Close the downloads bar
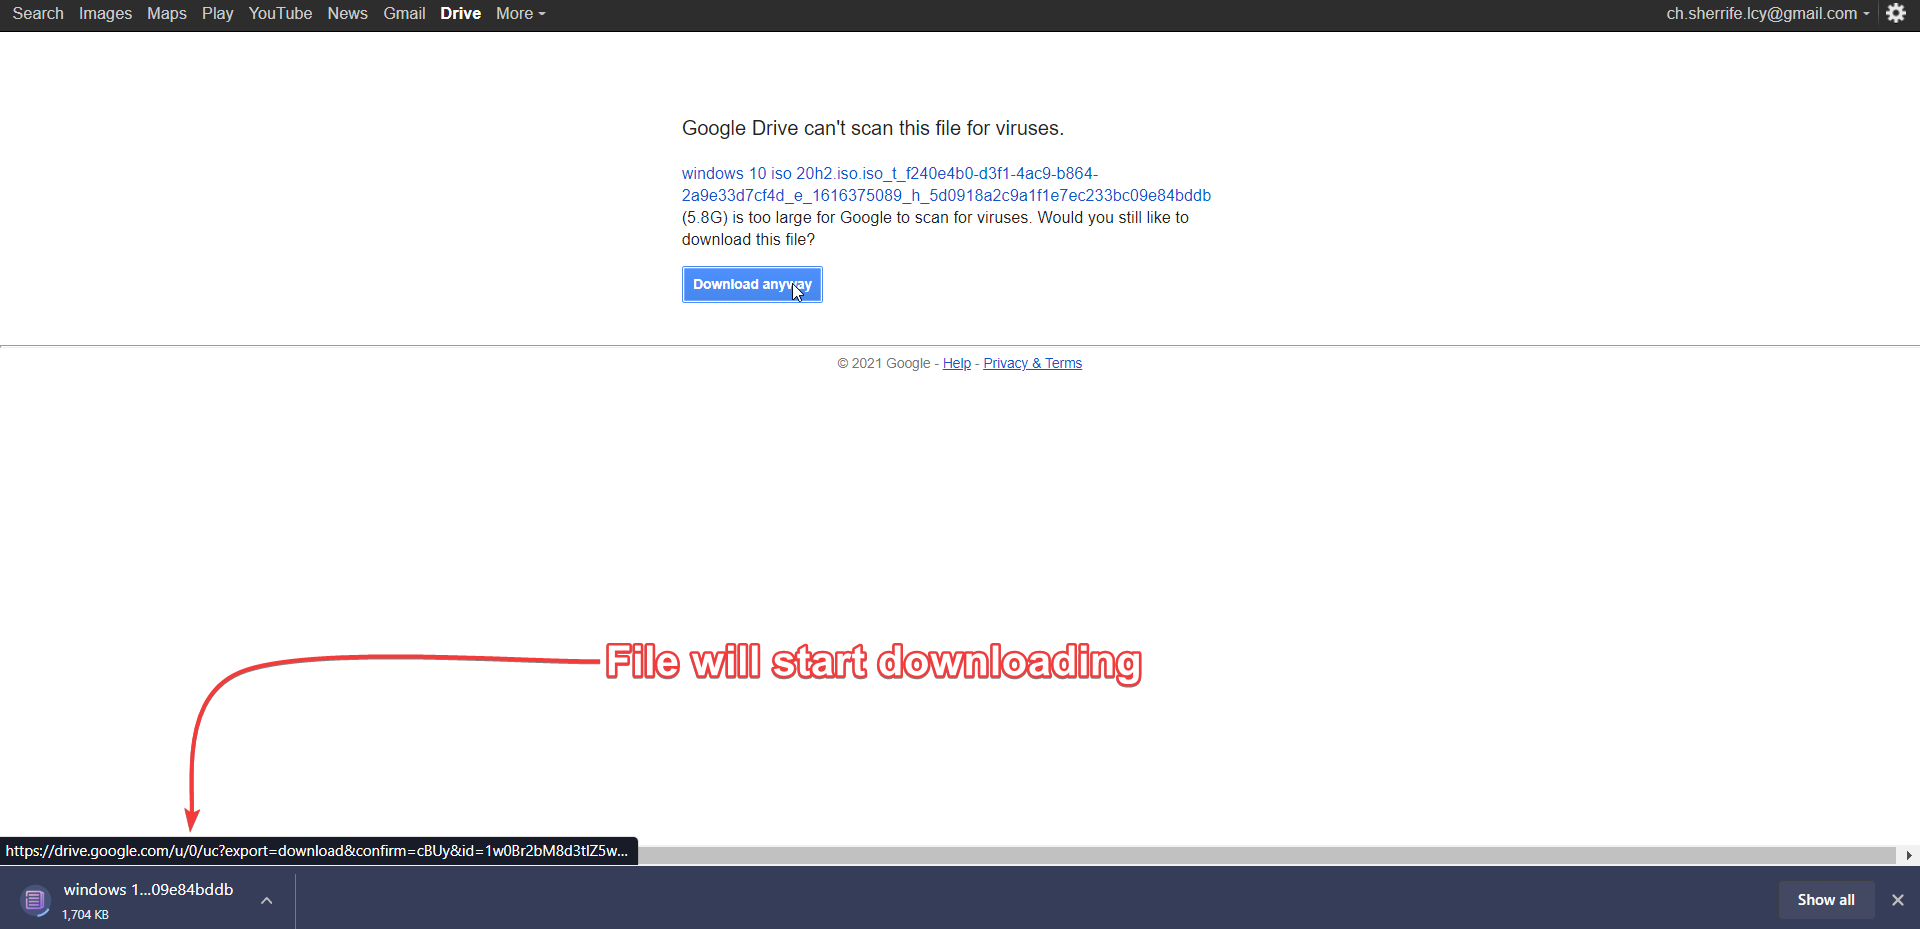The height and width of the screenshot is (929, 1920). (x=1897, y=900)
